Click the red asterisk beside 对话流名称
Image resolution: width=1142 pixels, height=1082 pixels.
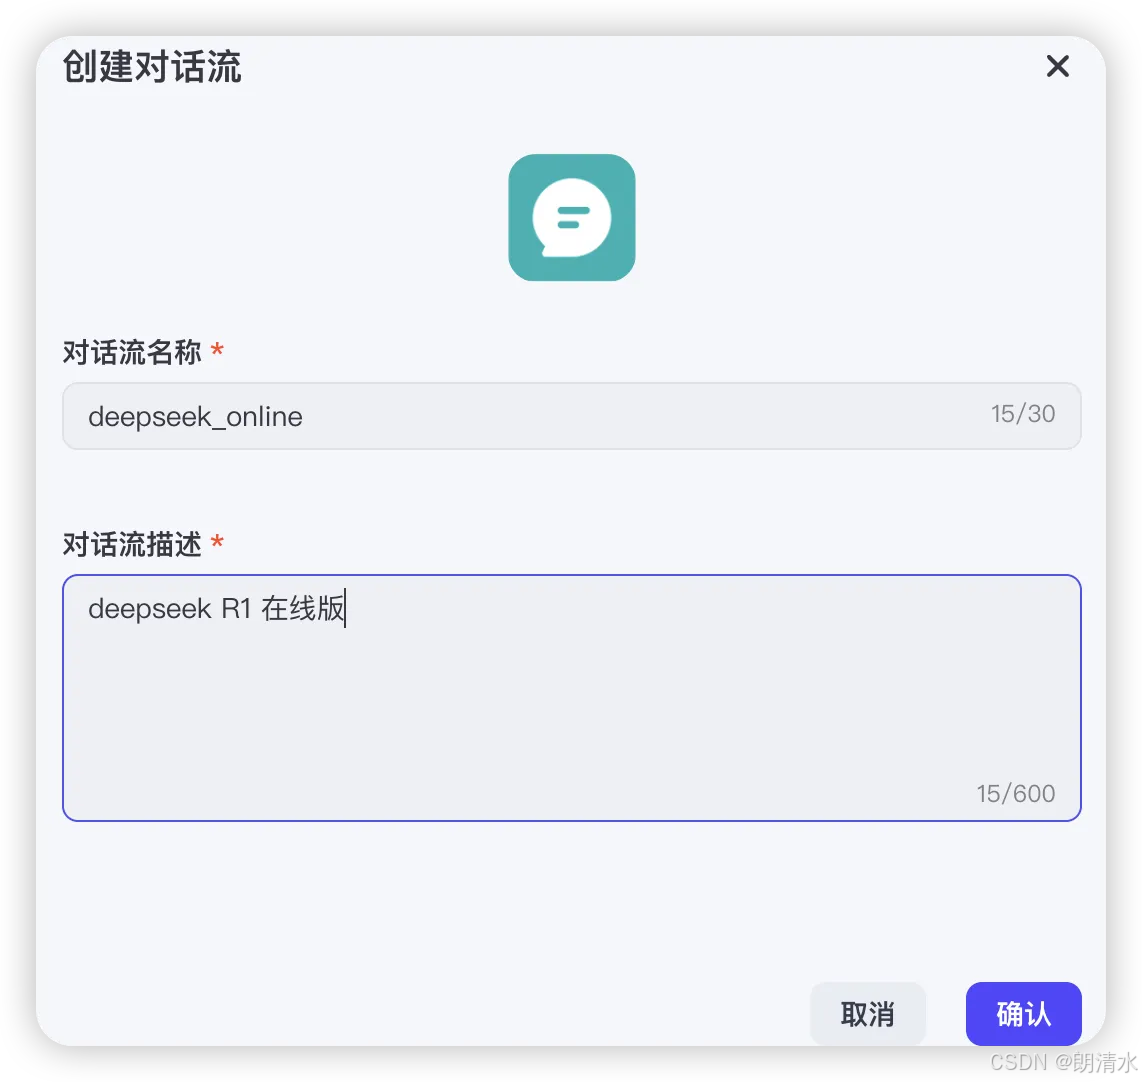[217, 350]
